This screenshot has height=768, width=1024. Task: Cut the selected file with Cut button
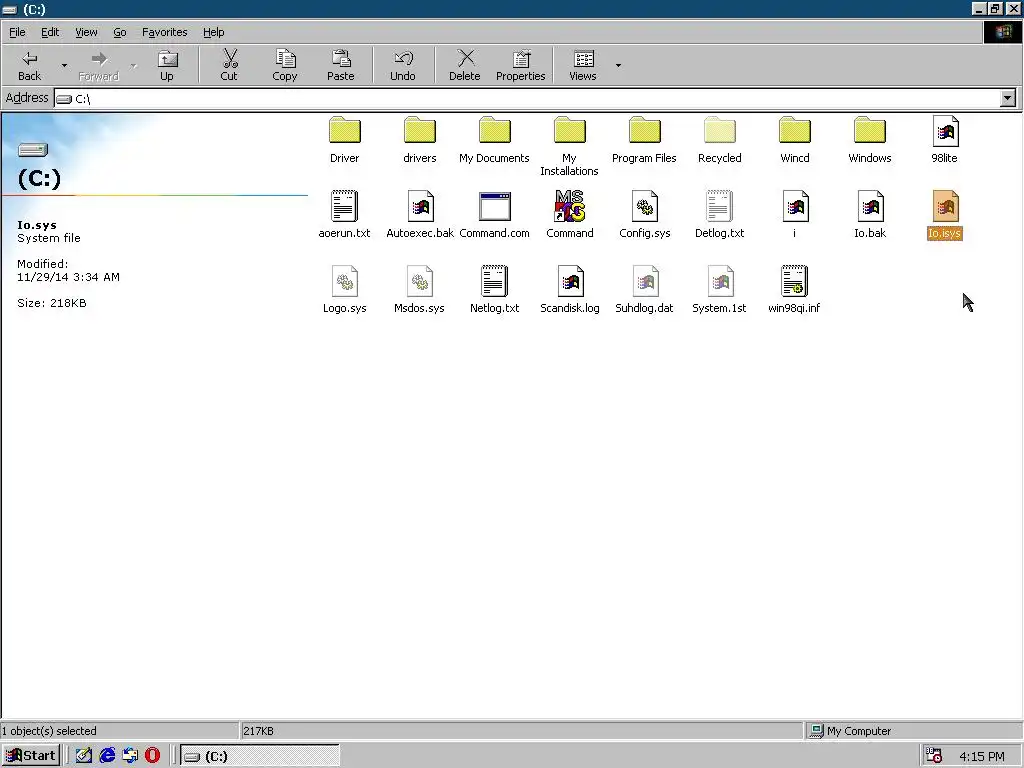pos(229,65)
